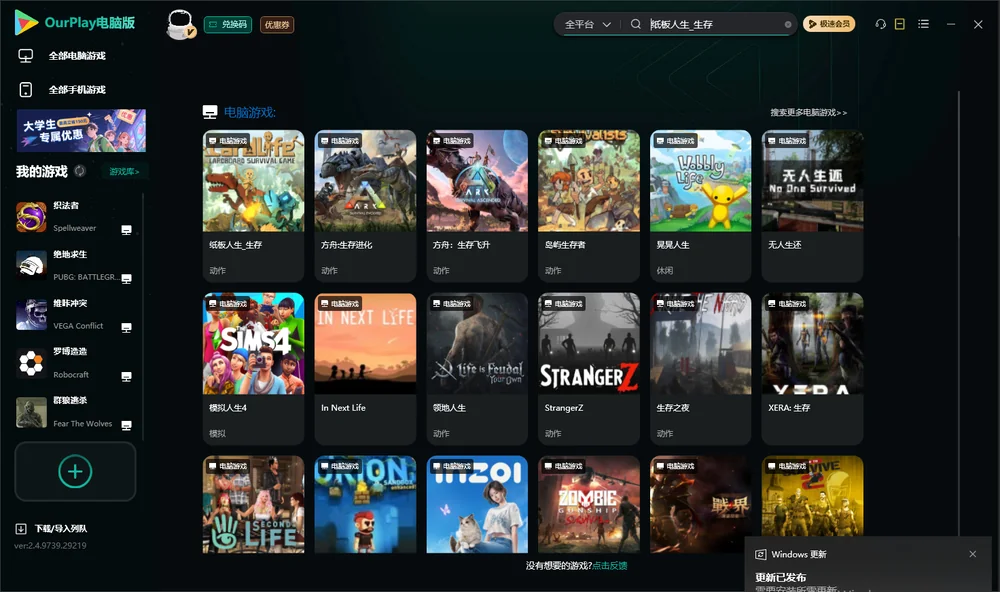Open 生存之夜 game card
The width and height of the screenshot is (1000, 592).
tap(700, 368)
